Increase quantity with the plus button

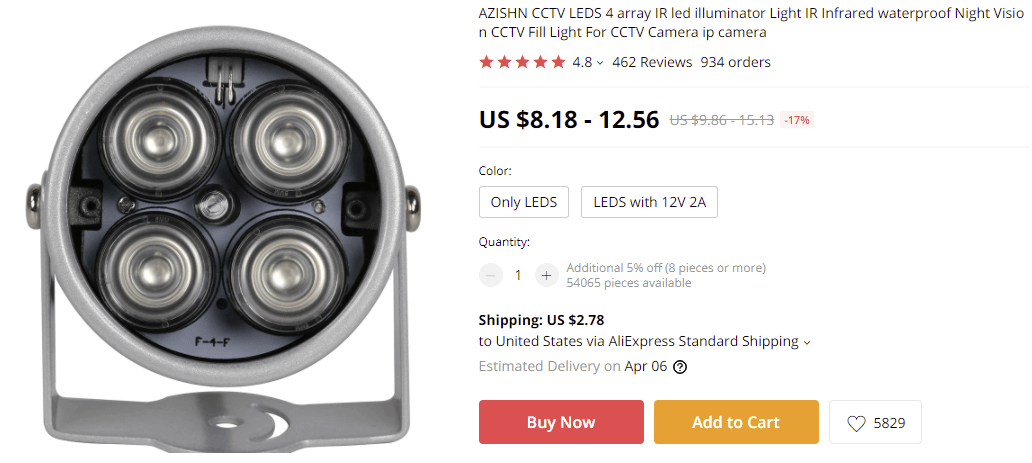click(545, 275)
